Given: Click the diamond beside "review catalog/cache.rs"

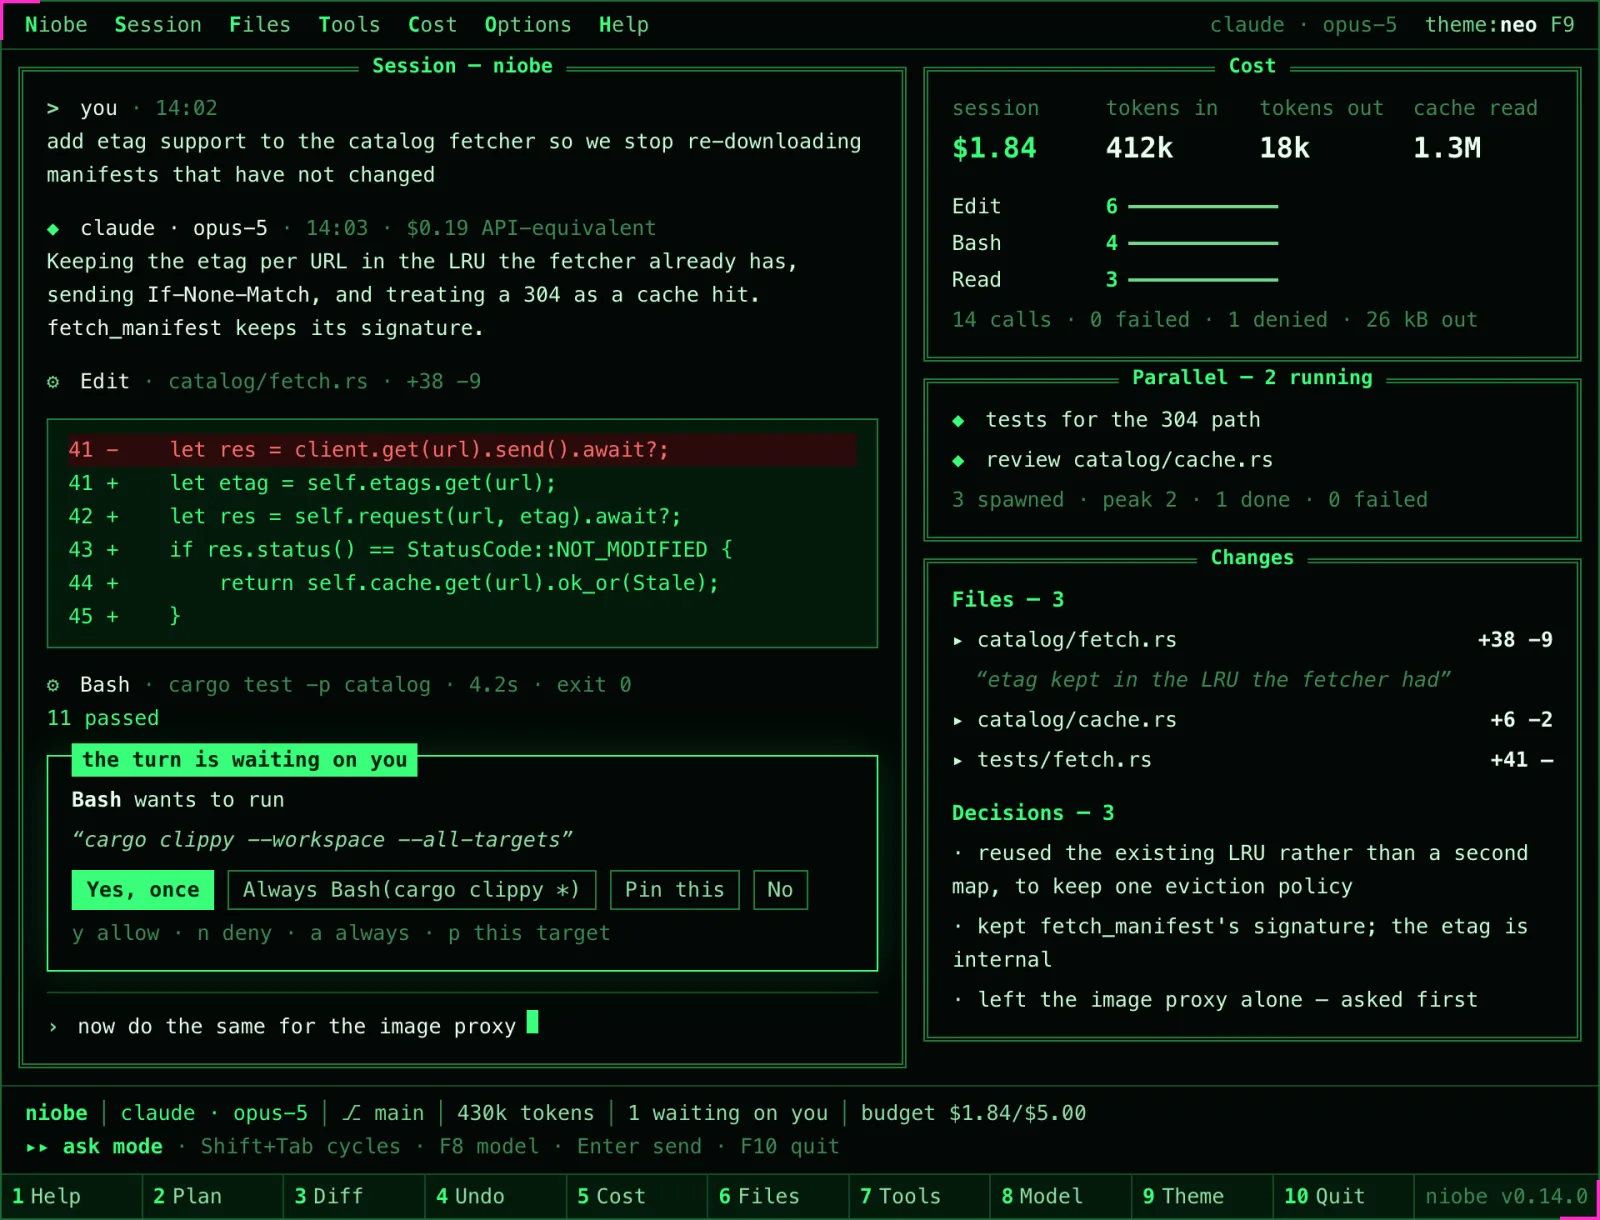Looking at the screenshot, I should [958, 461].
